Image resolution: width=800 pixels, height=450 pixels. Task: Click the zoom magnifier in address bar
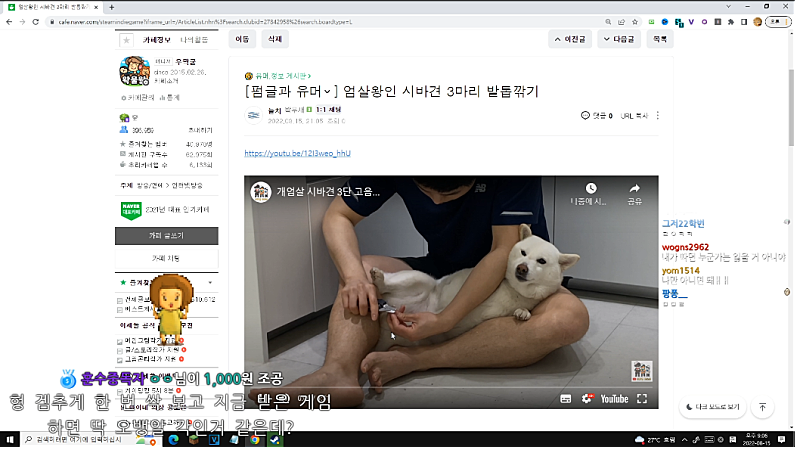[608, 22]
